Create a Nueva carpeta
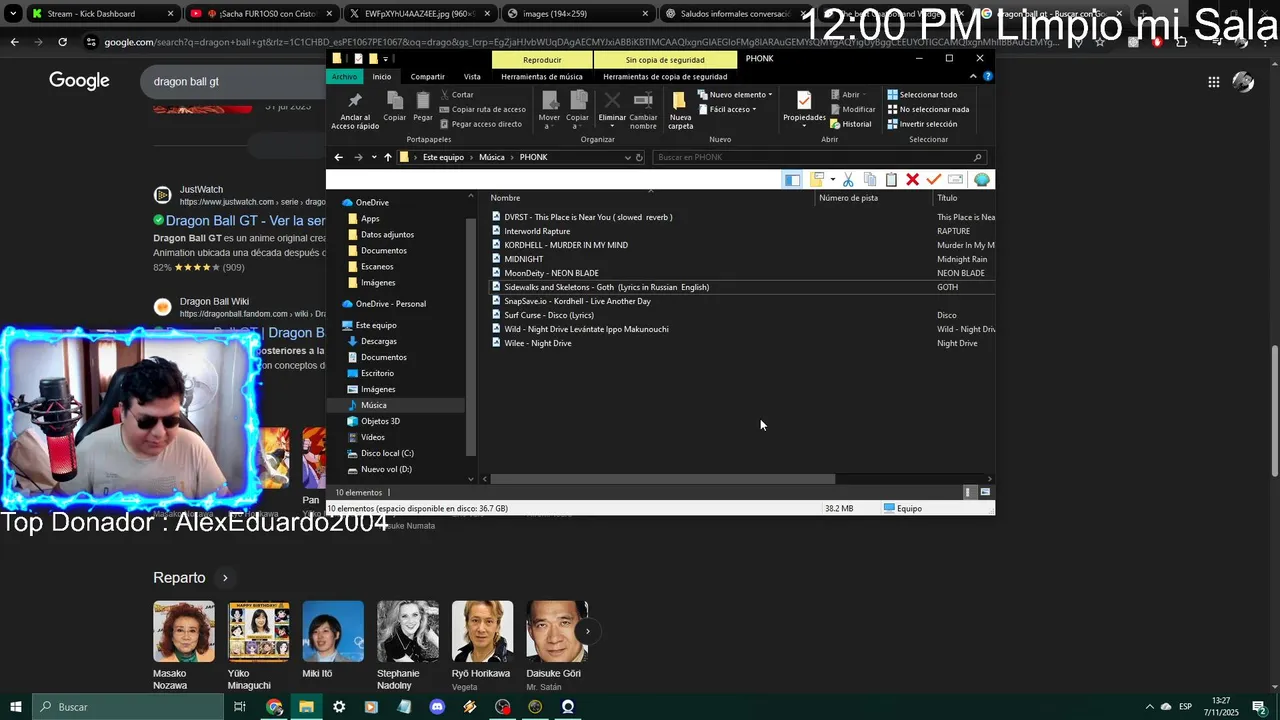 (x=680, y=109)
